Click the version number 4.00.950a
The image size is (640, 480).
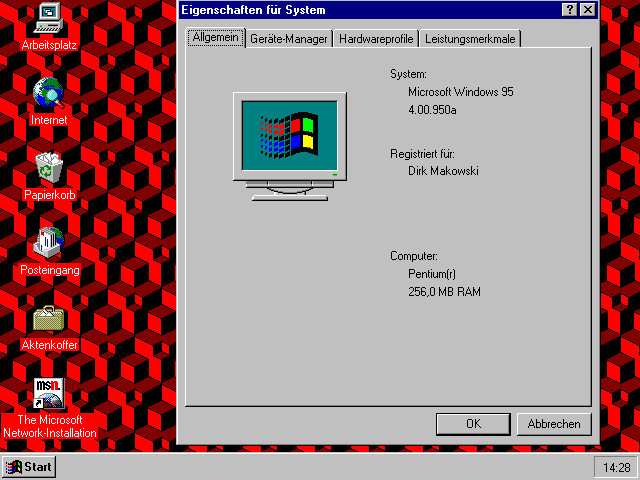[x=432, y=110]
